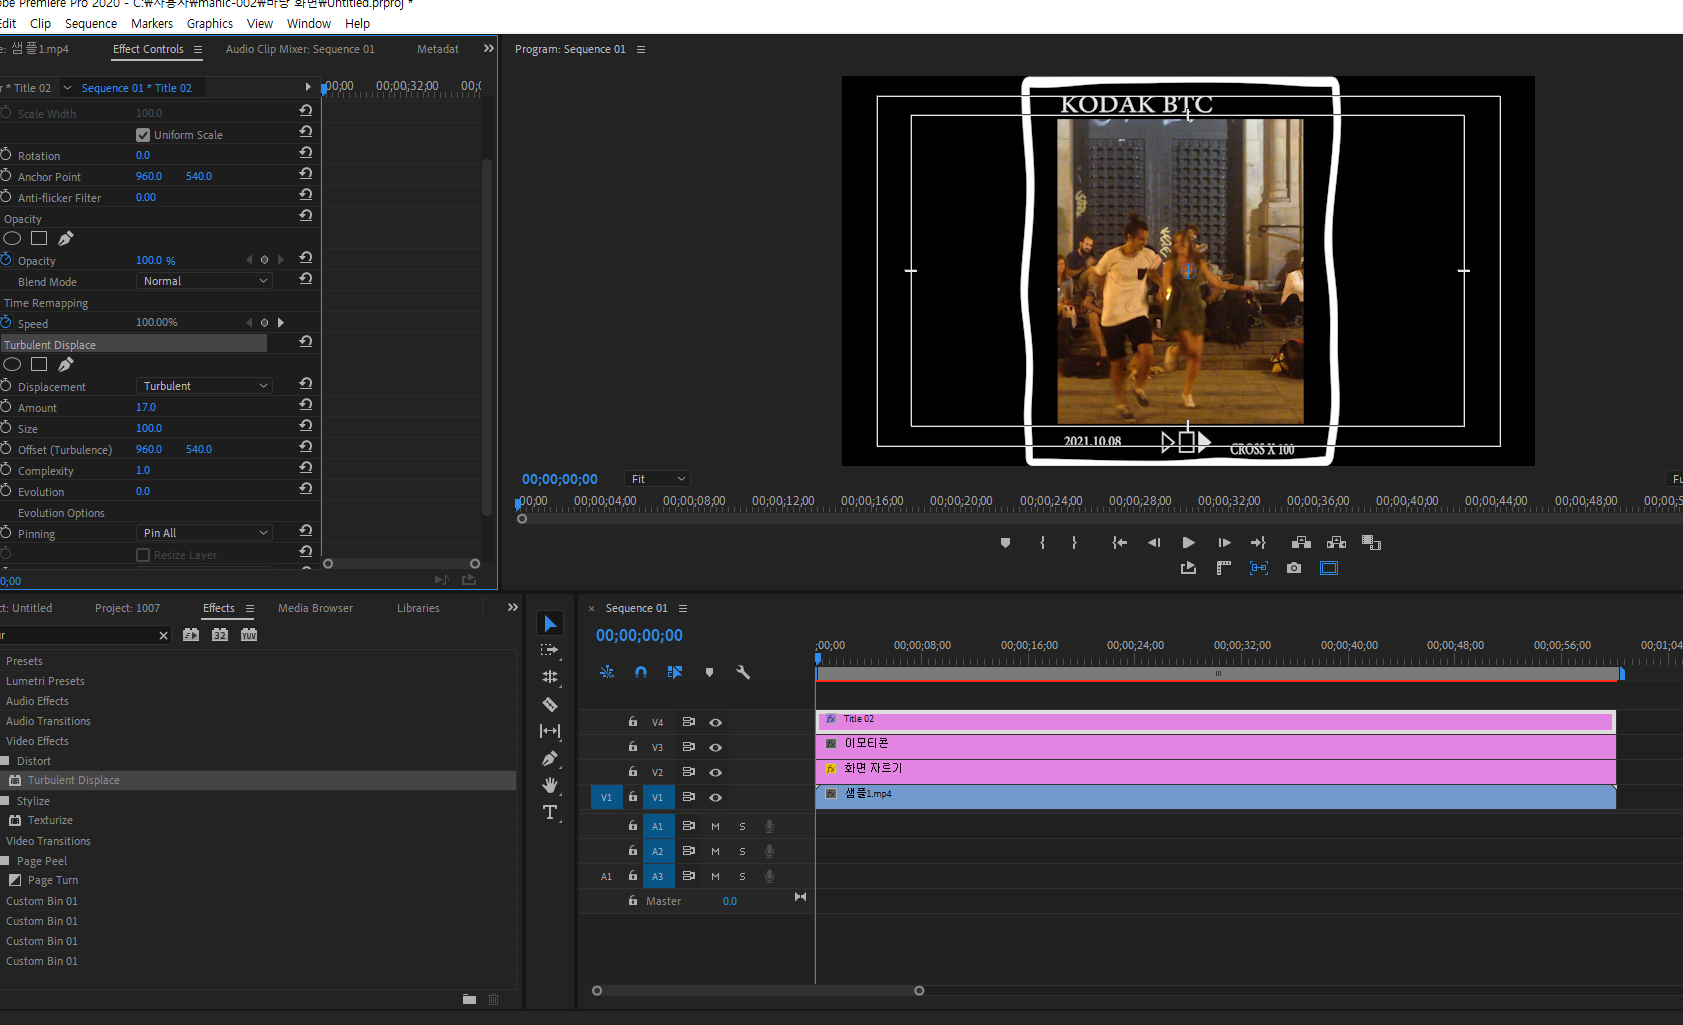Click the Export Frame camera icon
Screen dimensions: 1683x1025
1294,568
